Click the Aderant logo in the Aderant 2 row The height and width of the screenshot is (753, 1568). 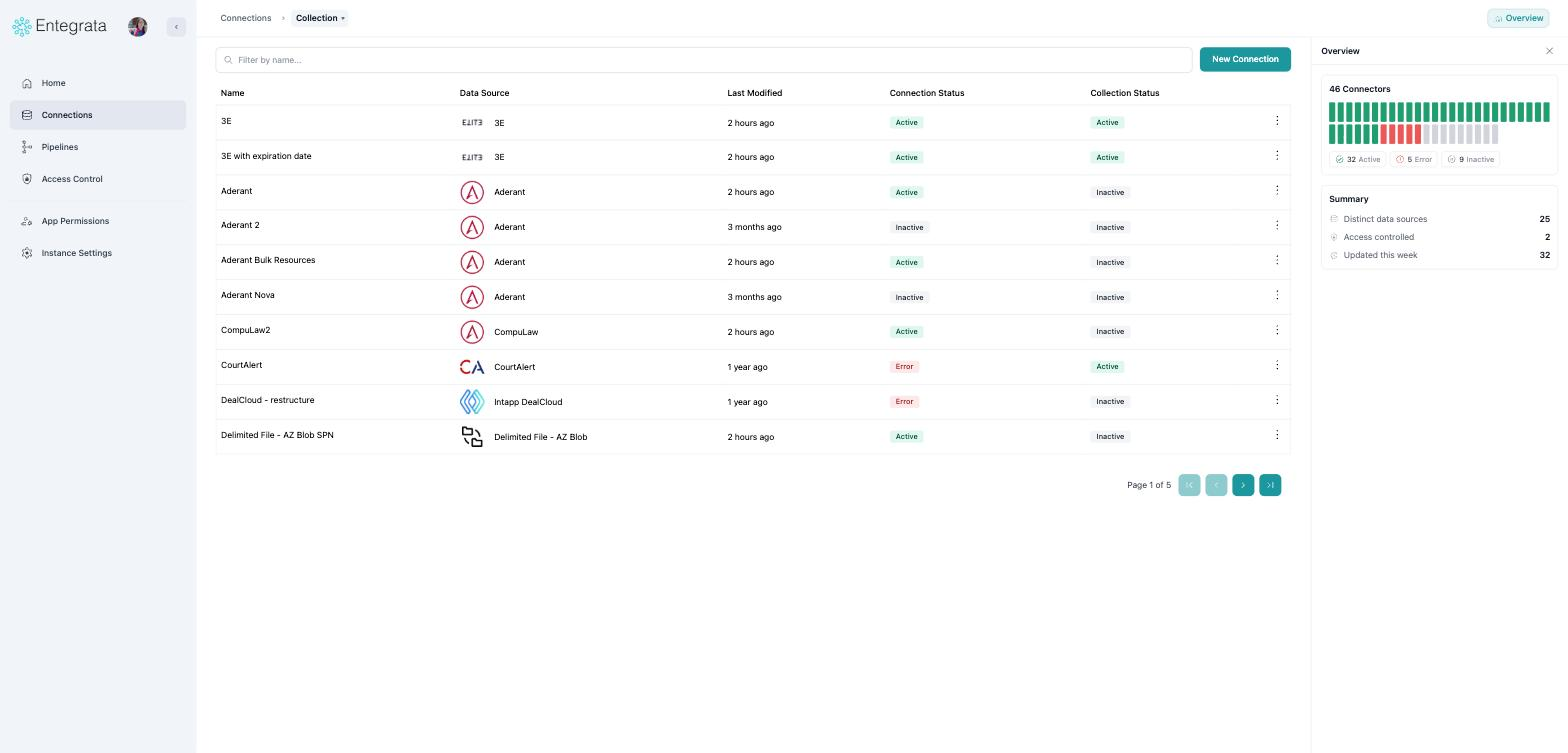[x=472, y=227]
